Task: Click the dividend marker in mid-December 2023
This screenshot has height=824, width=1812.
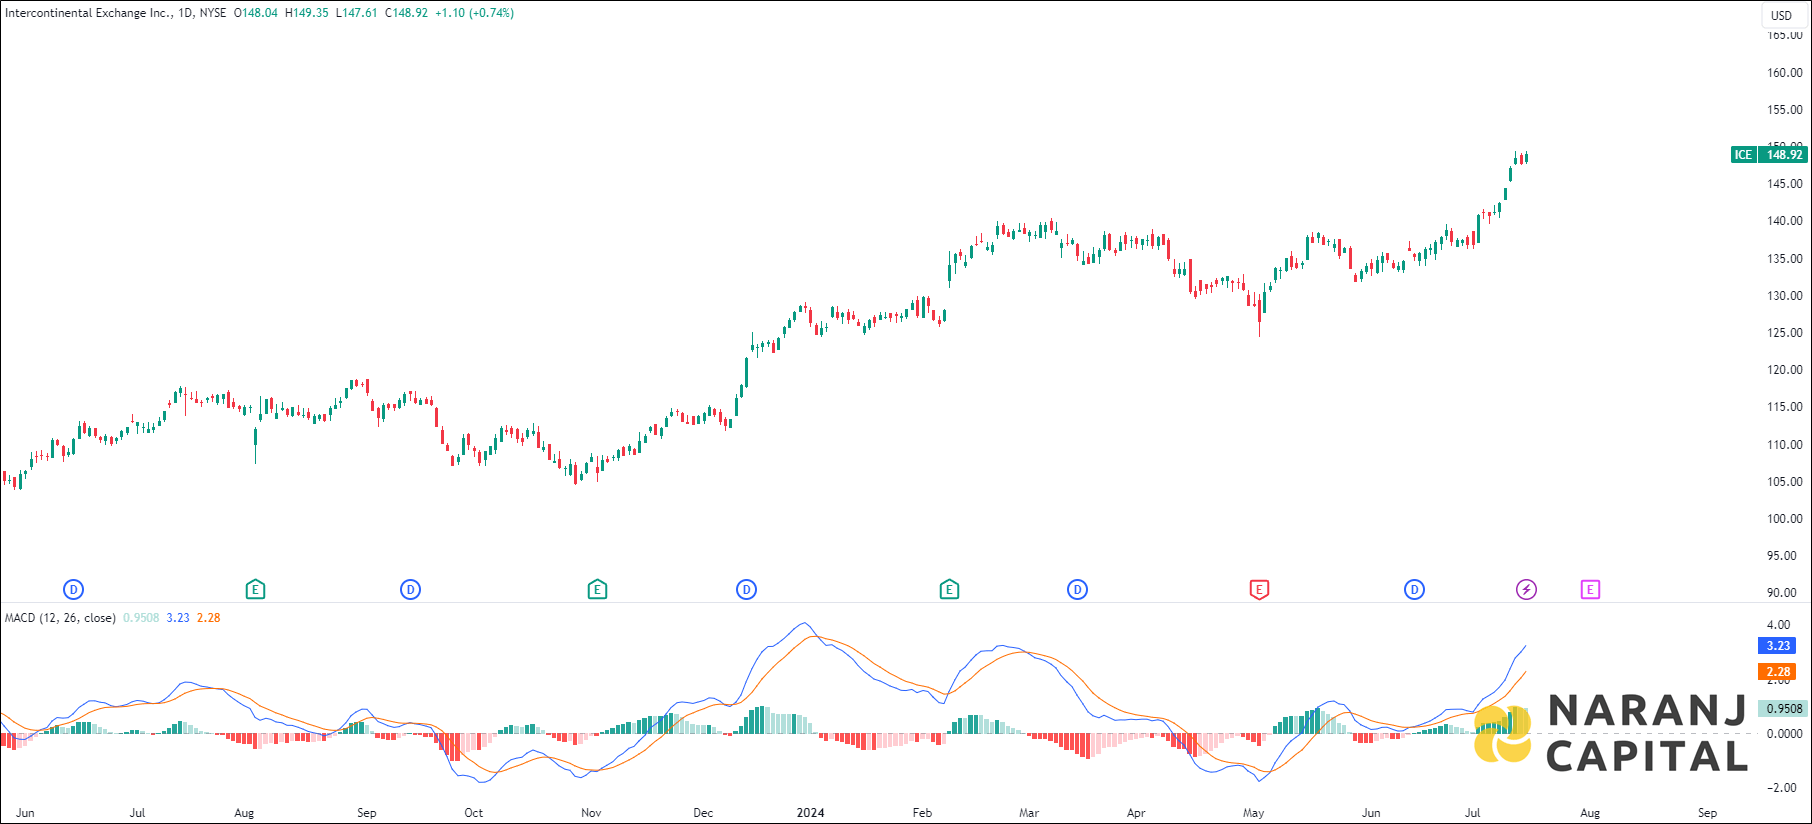Action: coord(746,590)
